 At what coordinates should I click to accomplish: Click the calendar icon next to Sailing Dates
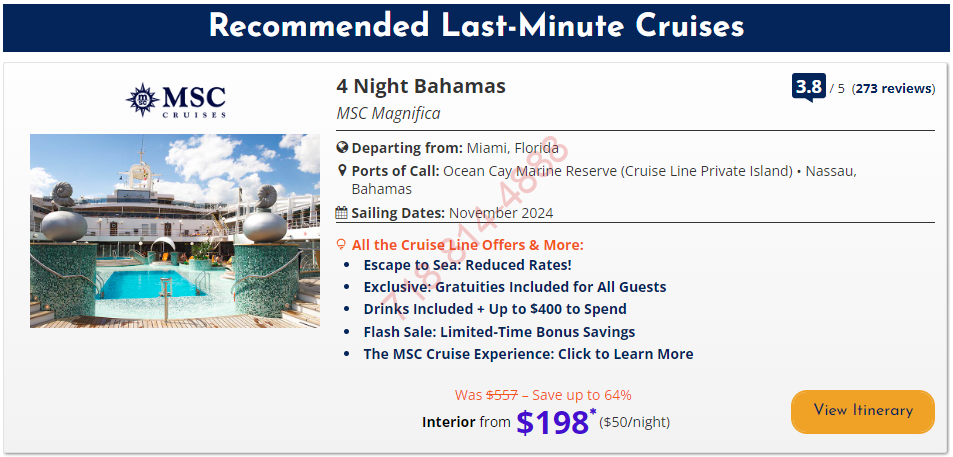342,213
